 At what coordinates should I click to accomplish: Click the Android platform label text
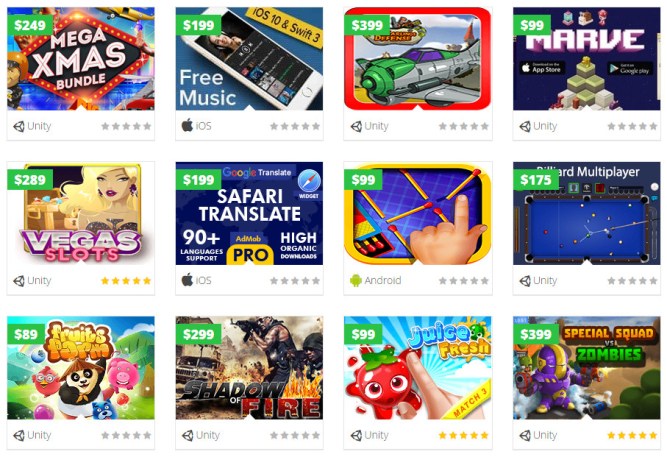click(x=383, y=280)
